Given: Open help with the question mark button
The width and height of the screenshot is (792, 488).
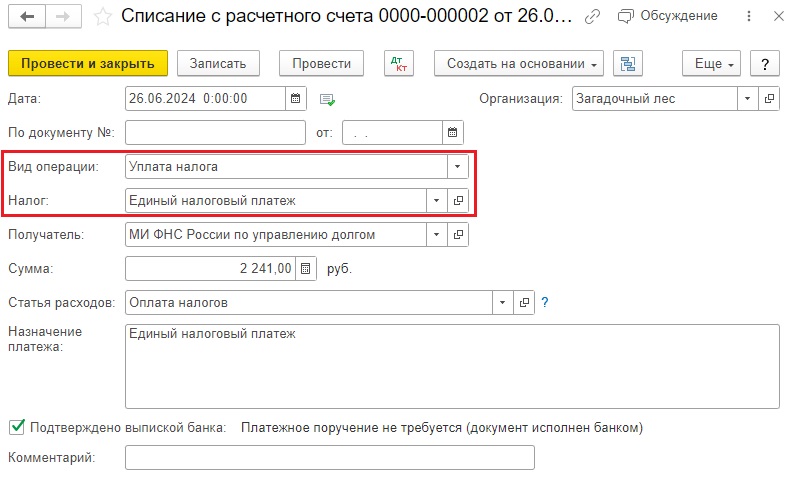Looking at the screenshot, I should tap(765, 64).
